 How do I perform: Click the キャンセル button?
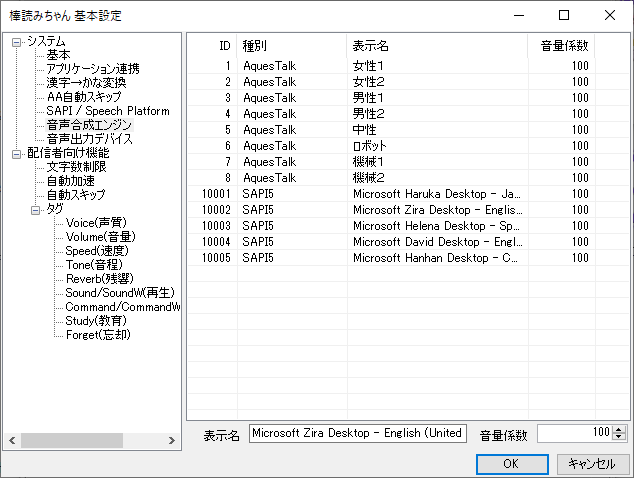pos(593,464)
